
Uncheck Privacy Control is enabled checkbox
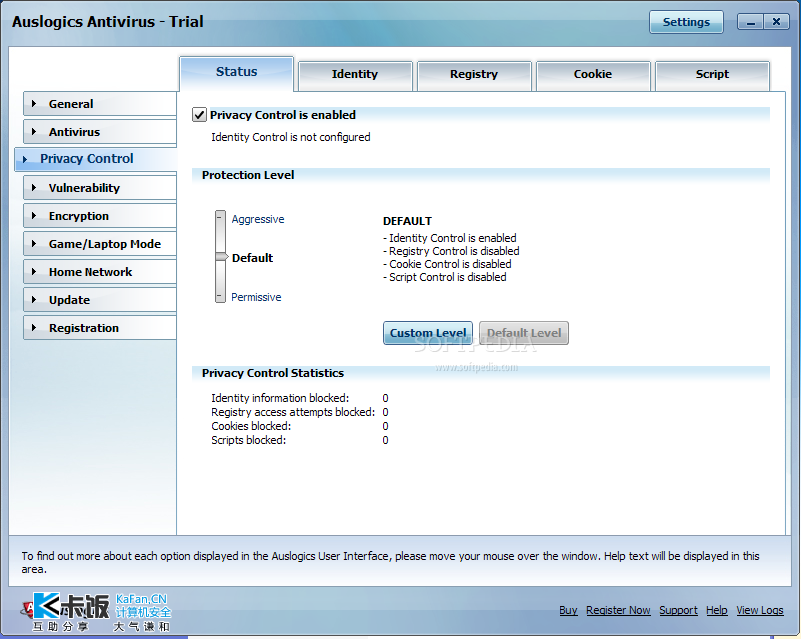click(x=199, y=115)
